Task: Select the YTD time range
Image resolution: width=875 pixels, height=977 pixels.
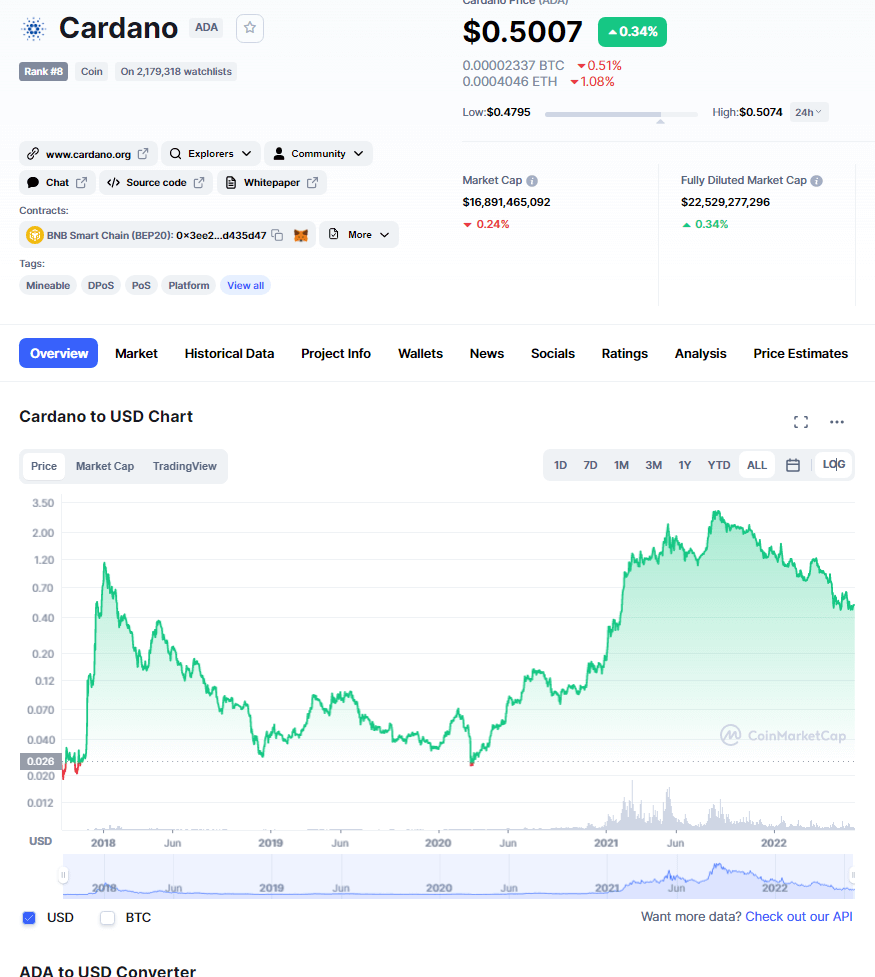Action: tap(719, 465)
